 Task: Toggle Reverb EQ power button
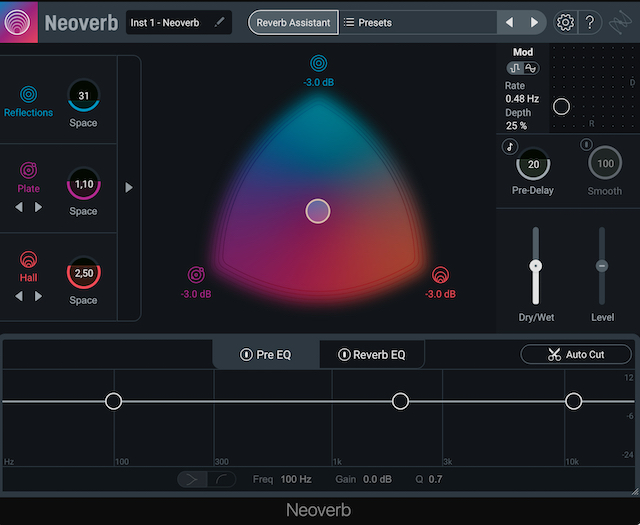tap(344, 355)
